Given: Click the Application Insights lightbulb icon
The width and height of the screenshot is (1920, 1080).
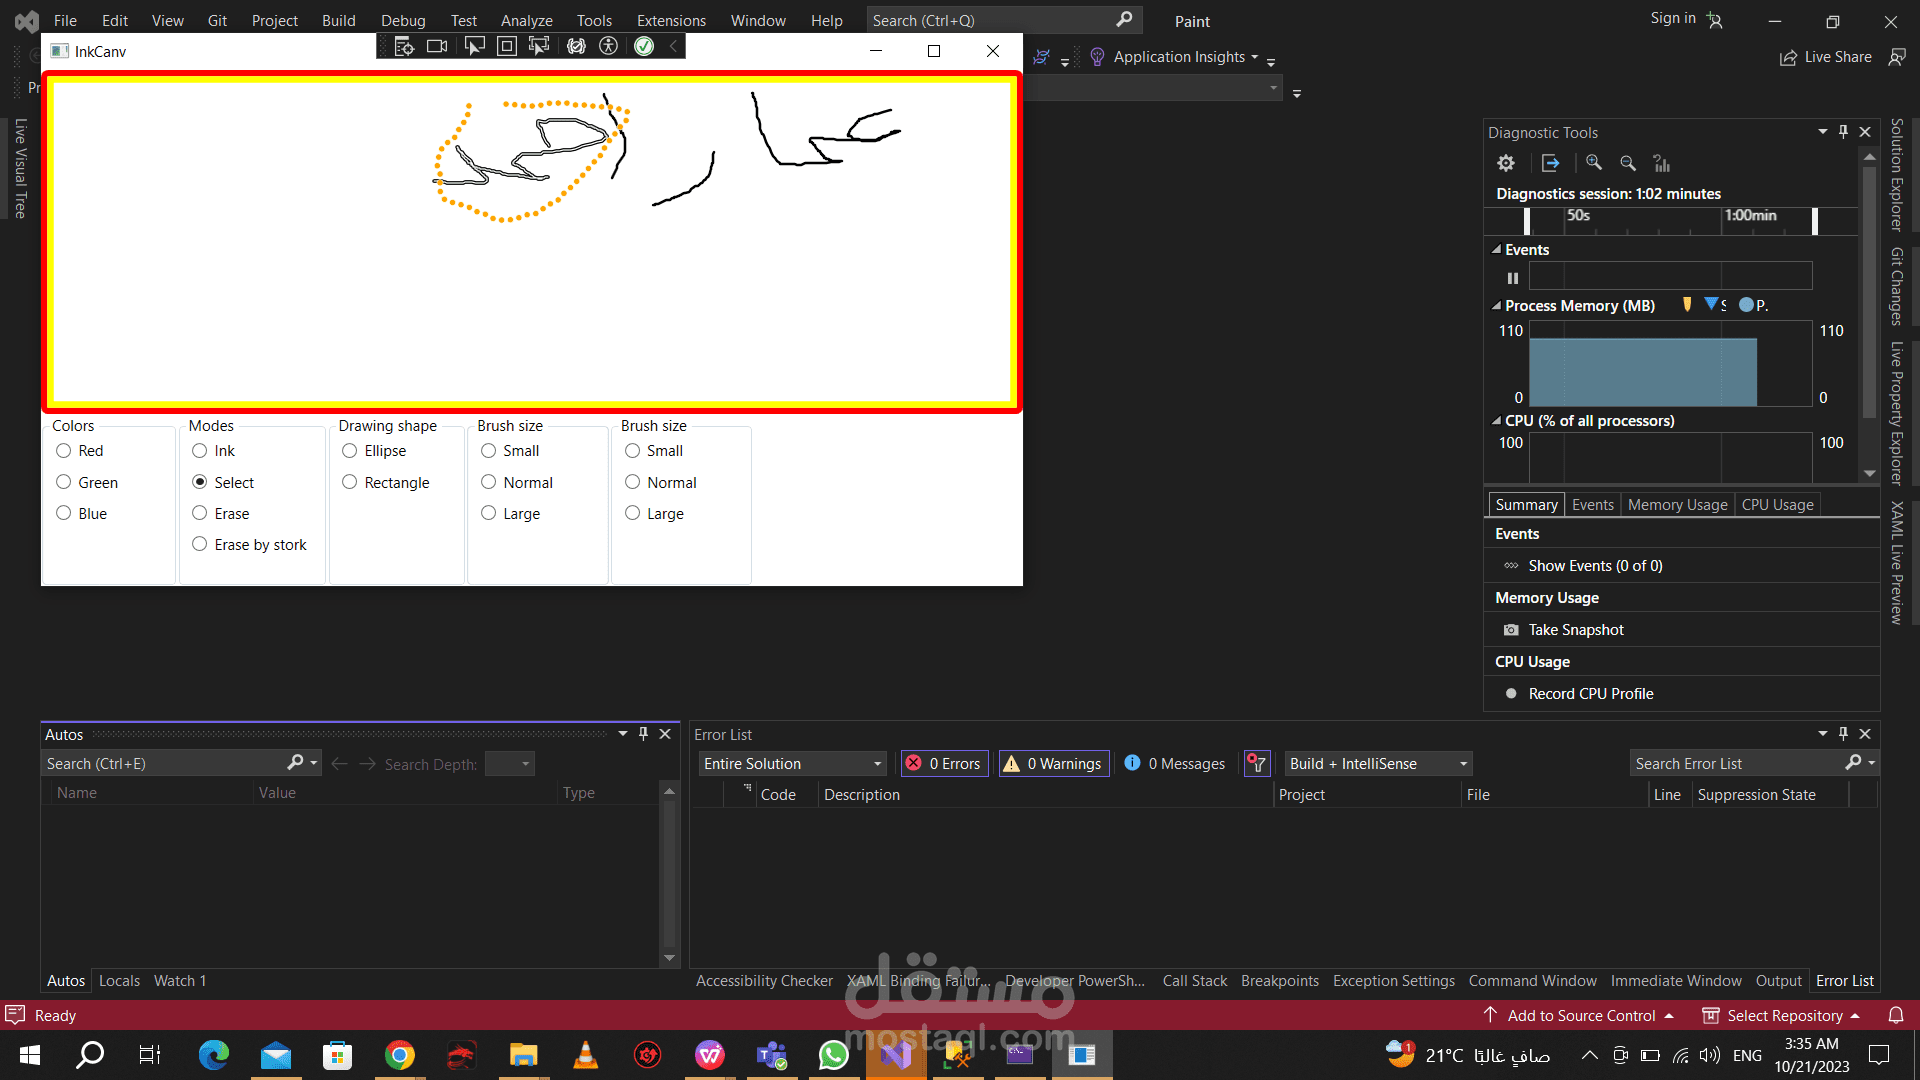Looking at the screenshot, I should pos(1097,57).
